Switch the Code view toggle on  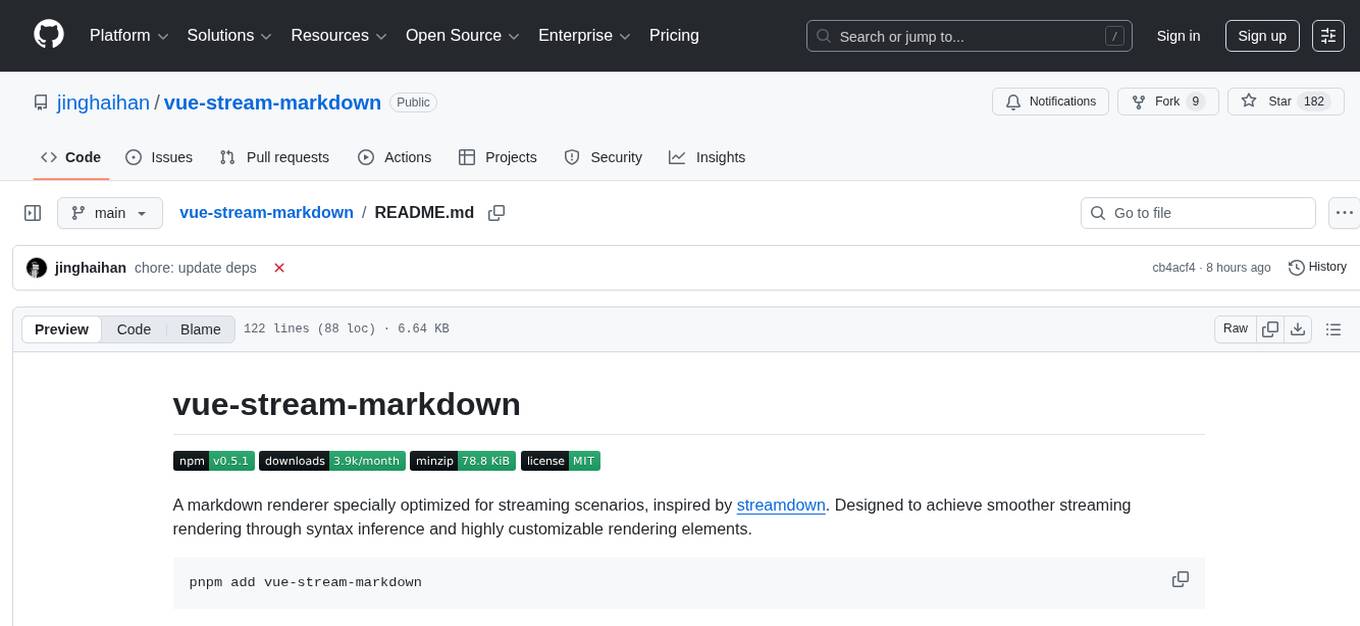[x=133, y=328]
